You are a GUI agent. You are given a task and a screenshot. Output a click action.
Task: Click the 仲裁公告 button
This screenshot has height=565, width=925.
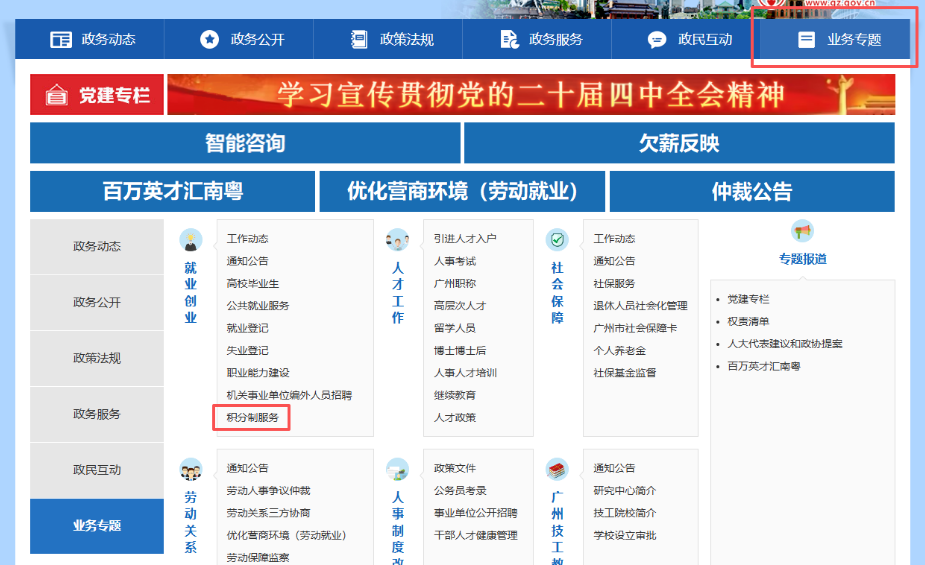tap(752, 191)
